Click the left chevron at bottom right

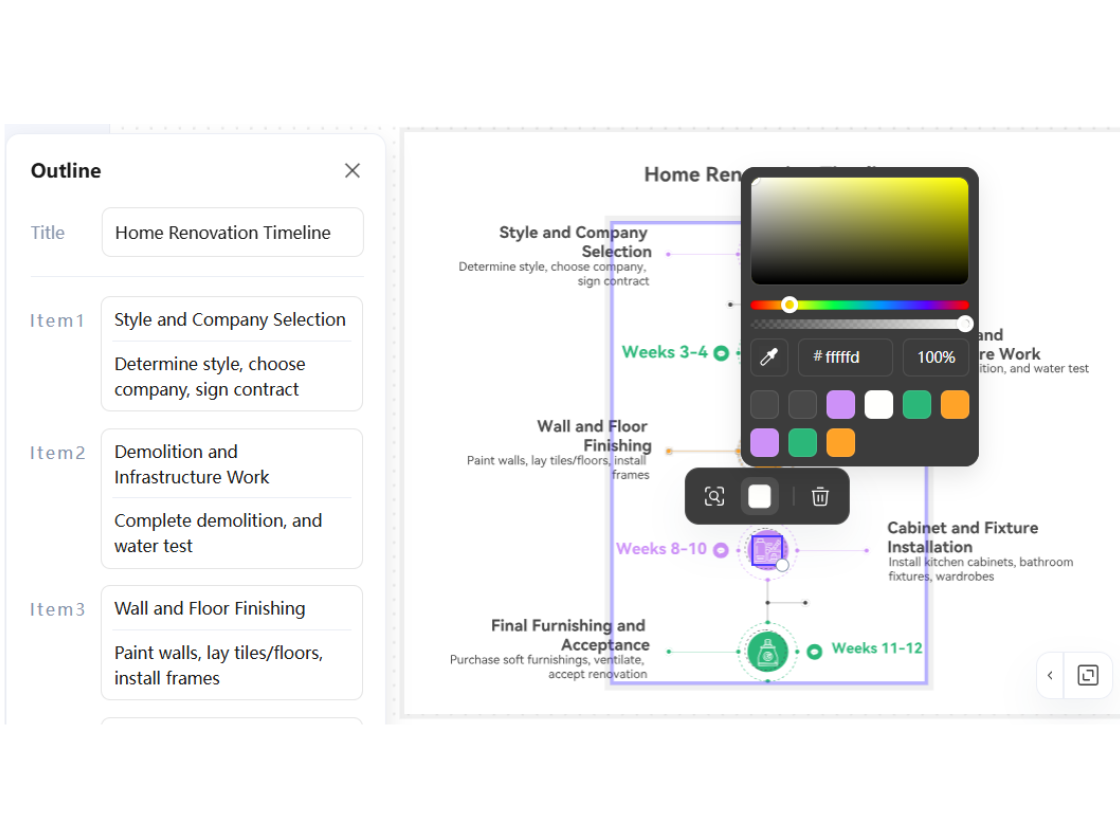pos(1050,675)
